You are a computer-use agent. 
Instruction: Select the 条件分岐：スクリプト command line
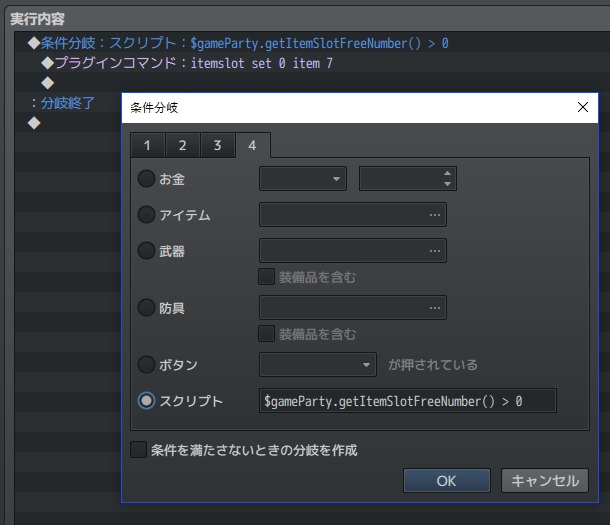click(x=312, y=43)
